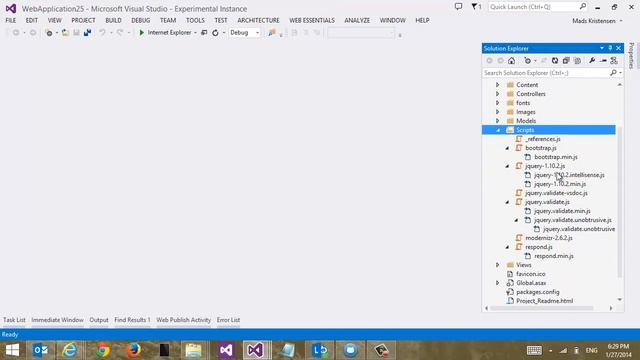The height and width of the screenshot is (360, 640).
Task: Click the Save All toolbar icon
Action: [x=87, y=33]
